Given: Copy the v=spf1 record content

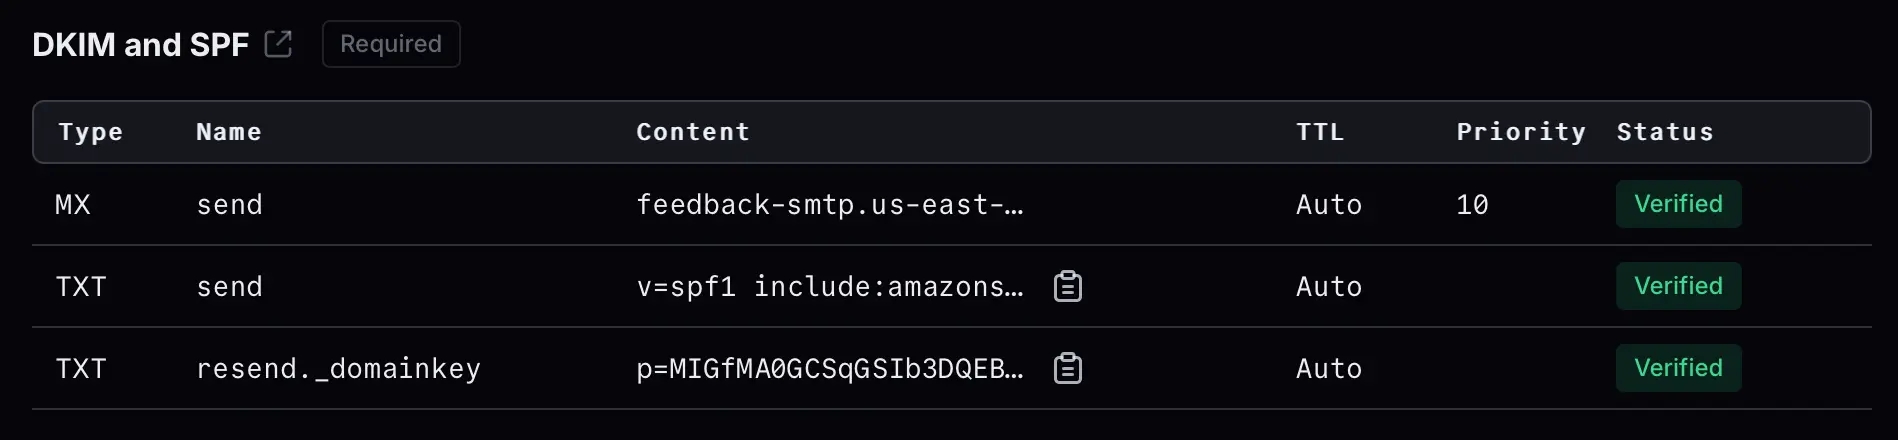Looking at the screenshot, I should coord(1068,287).
